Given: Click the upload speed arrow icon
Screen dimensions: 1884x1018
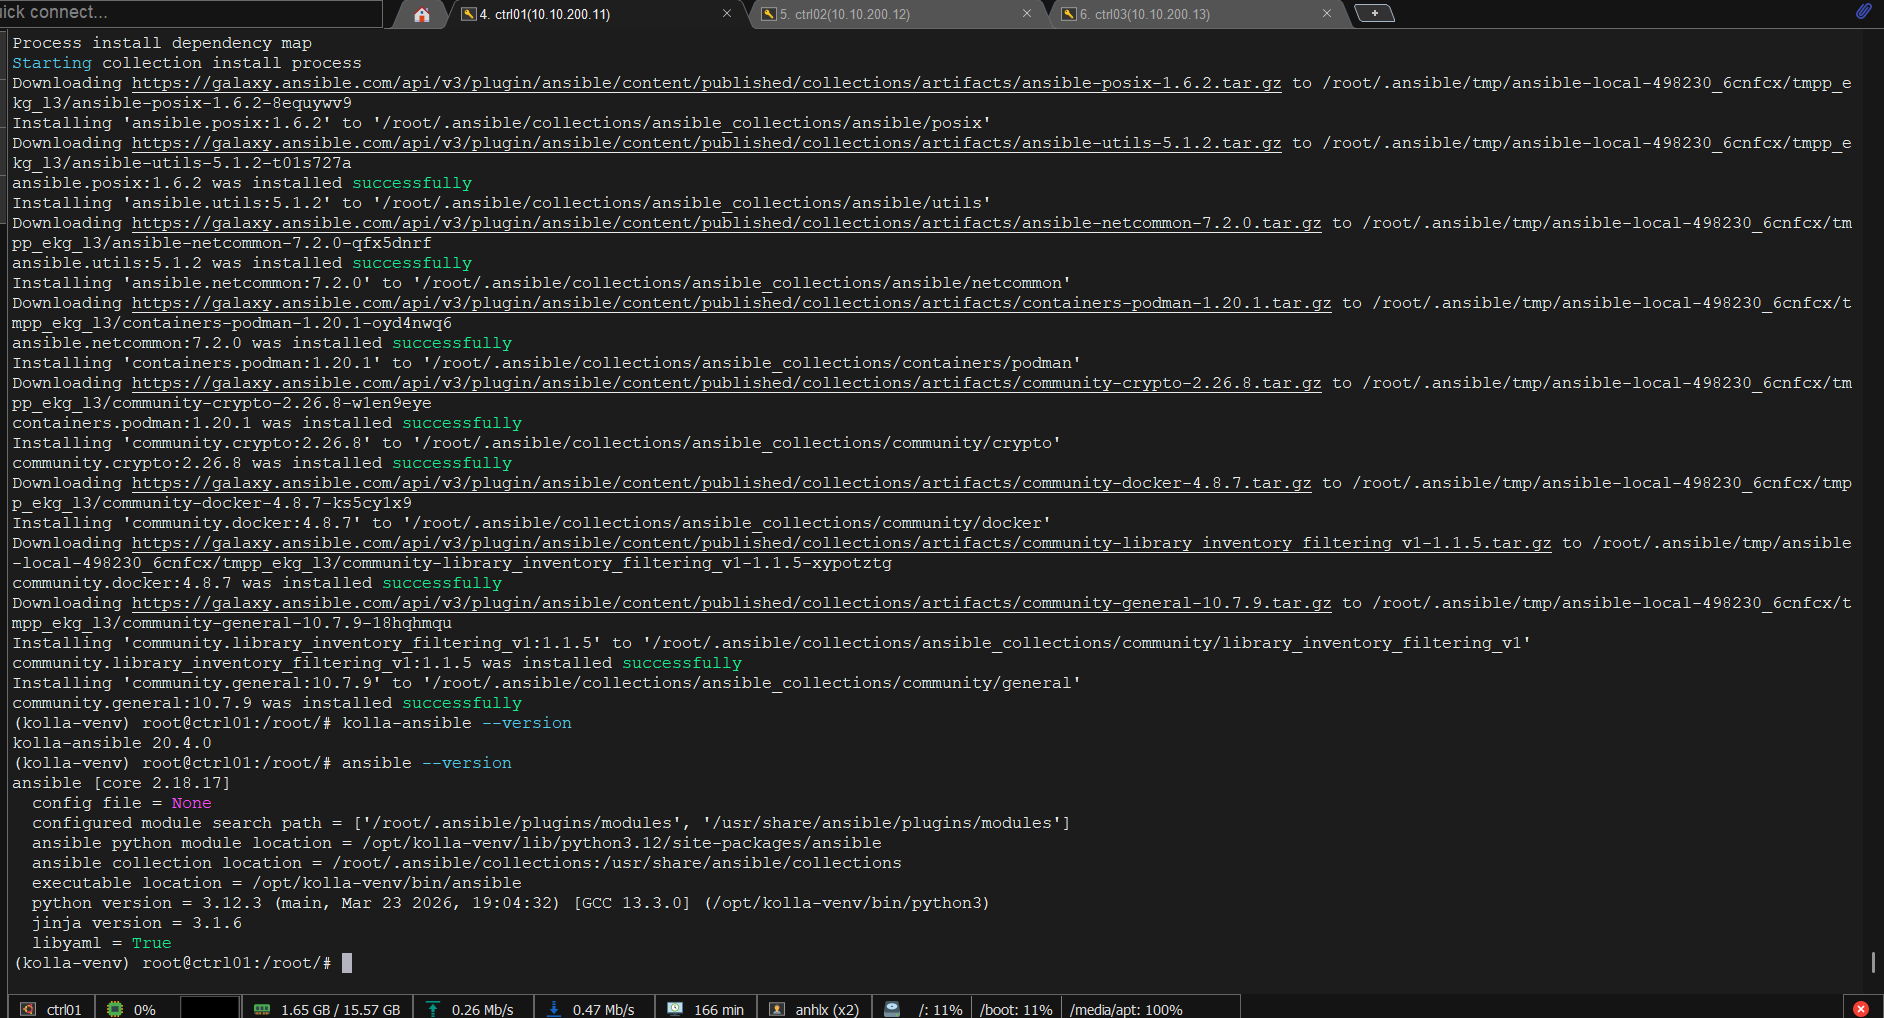Looking at the screenshot, I should [x=433, y=1009].
